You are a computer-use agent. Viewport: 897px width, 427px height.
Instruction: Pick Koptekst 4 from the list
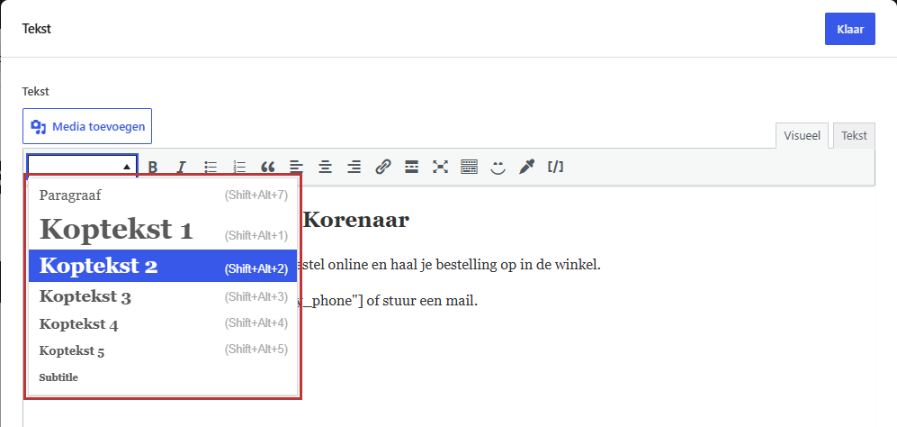163,324
